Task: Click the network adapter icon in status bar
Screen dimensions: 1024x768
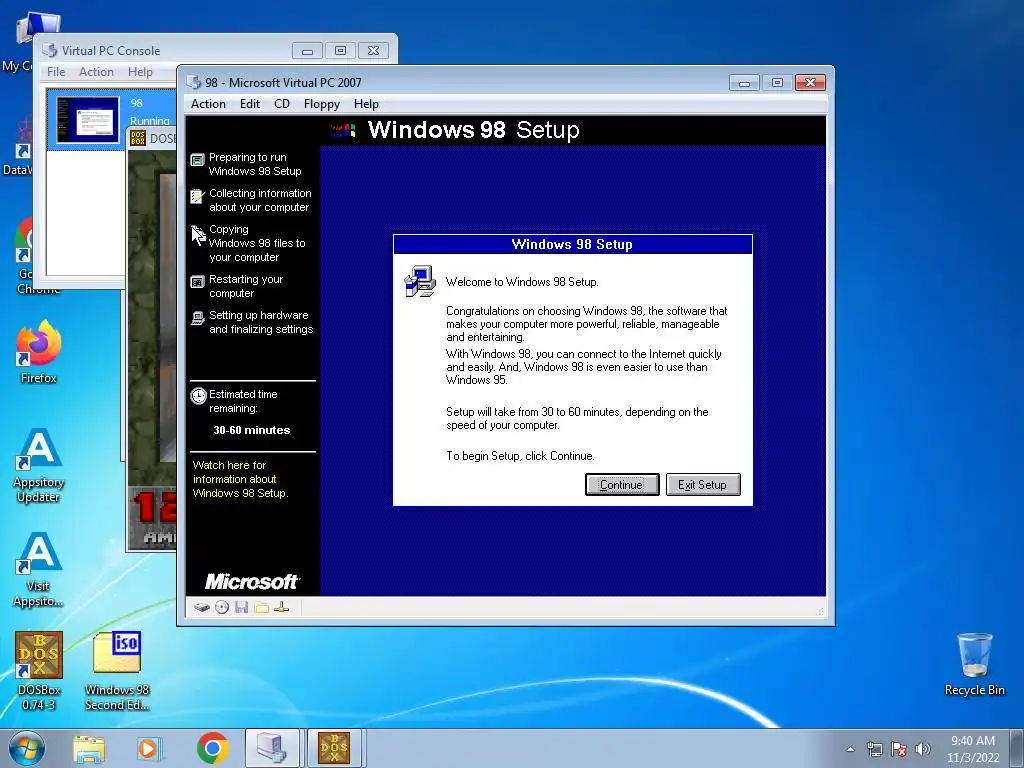Action: tap(281, 607)
